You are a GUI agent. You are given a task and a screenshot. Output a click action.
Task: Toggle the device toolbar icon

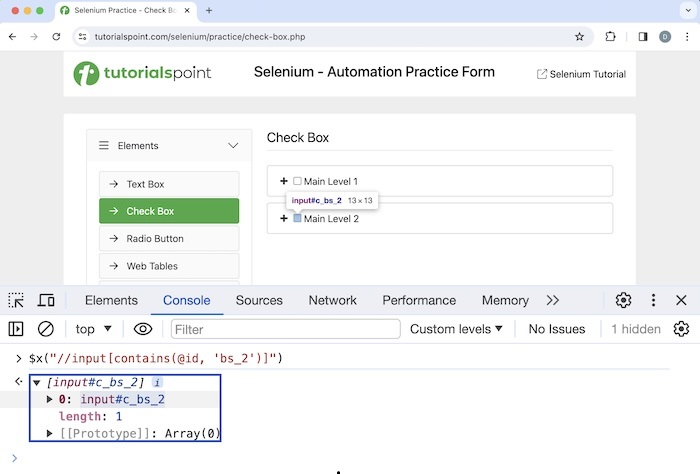(46, 300)
